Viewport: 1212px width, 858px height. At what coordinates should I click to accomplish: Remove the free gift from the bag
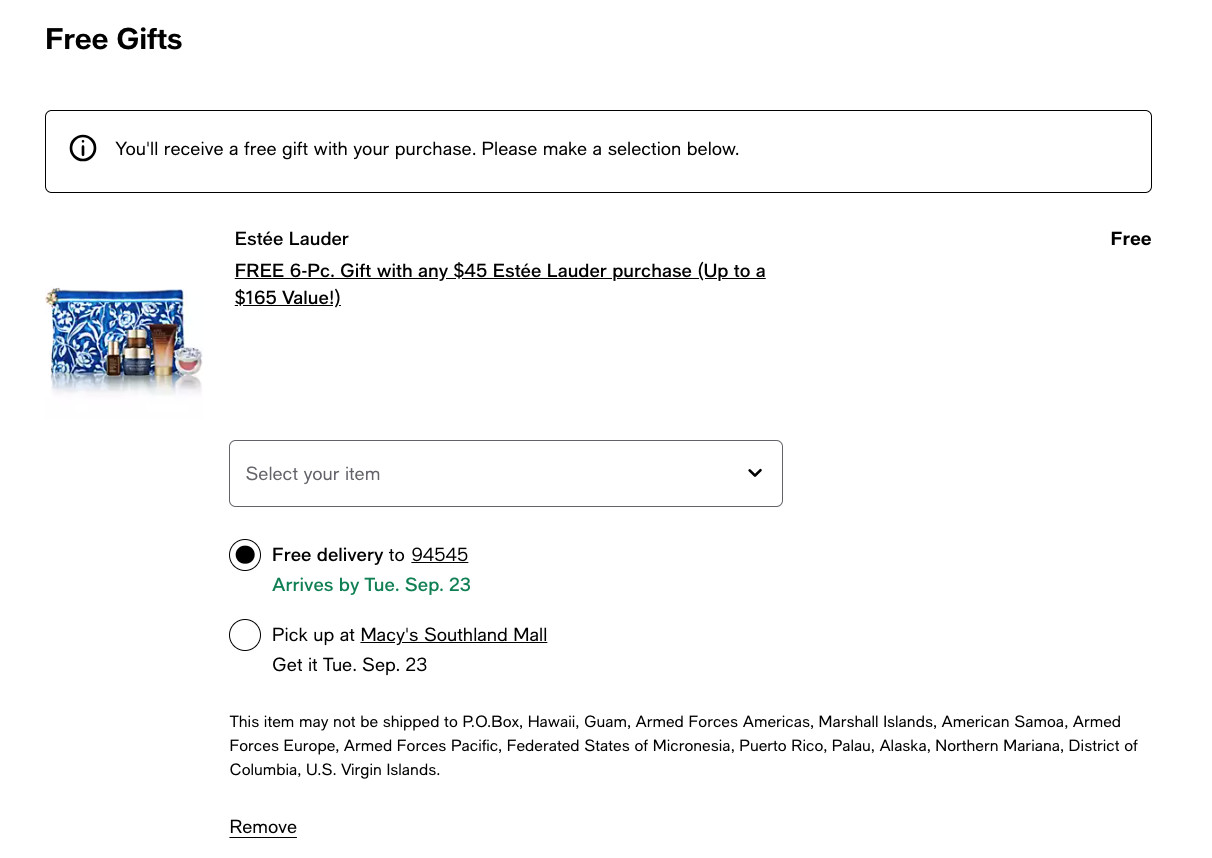(263, 827)
